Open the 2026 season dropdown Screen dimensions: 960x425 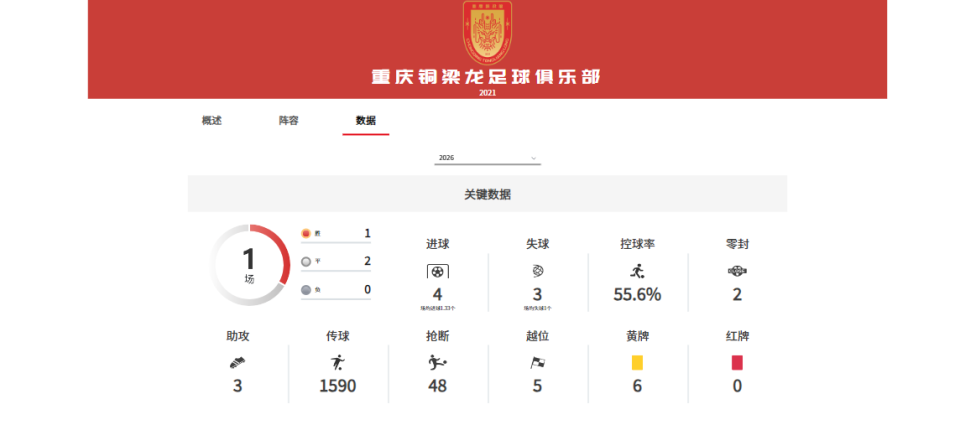coord(487,158)
